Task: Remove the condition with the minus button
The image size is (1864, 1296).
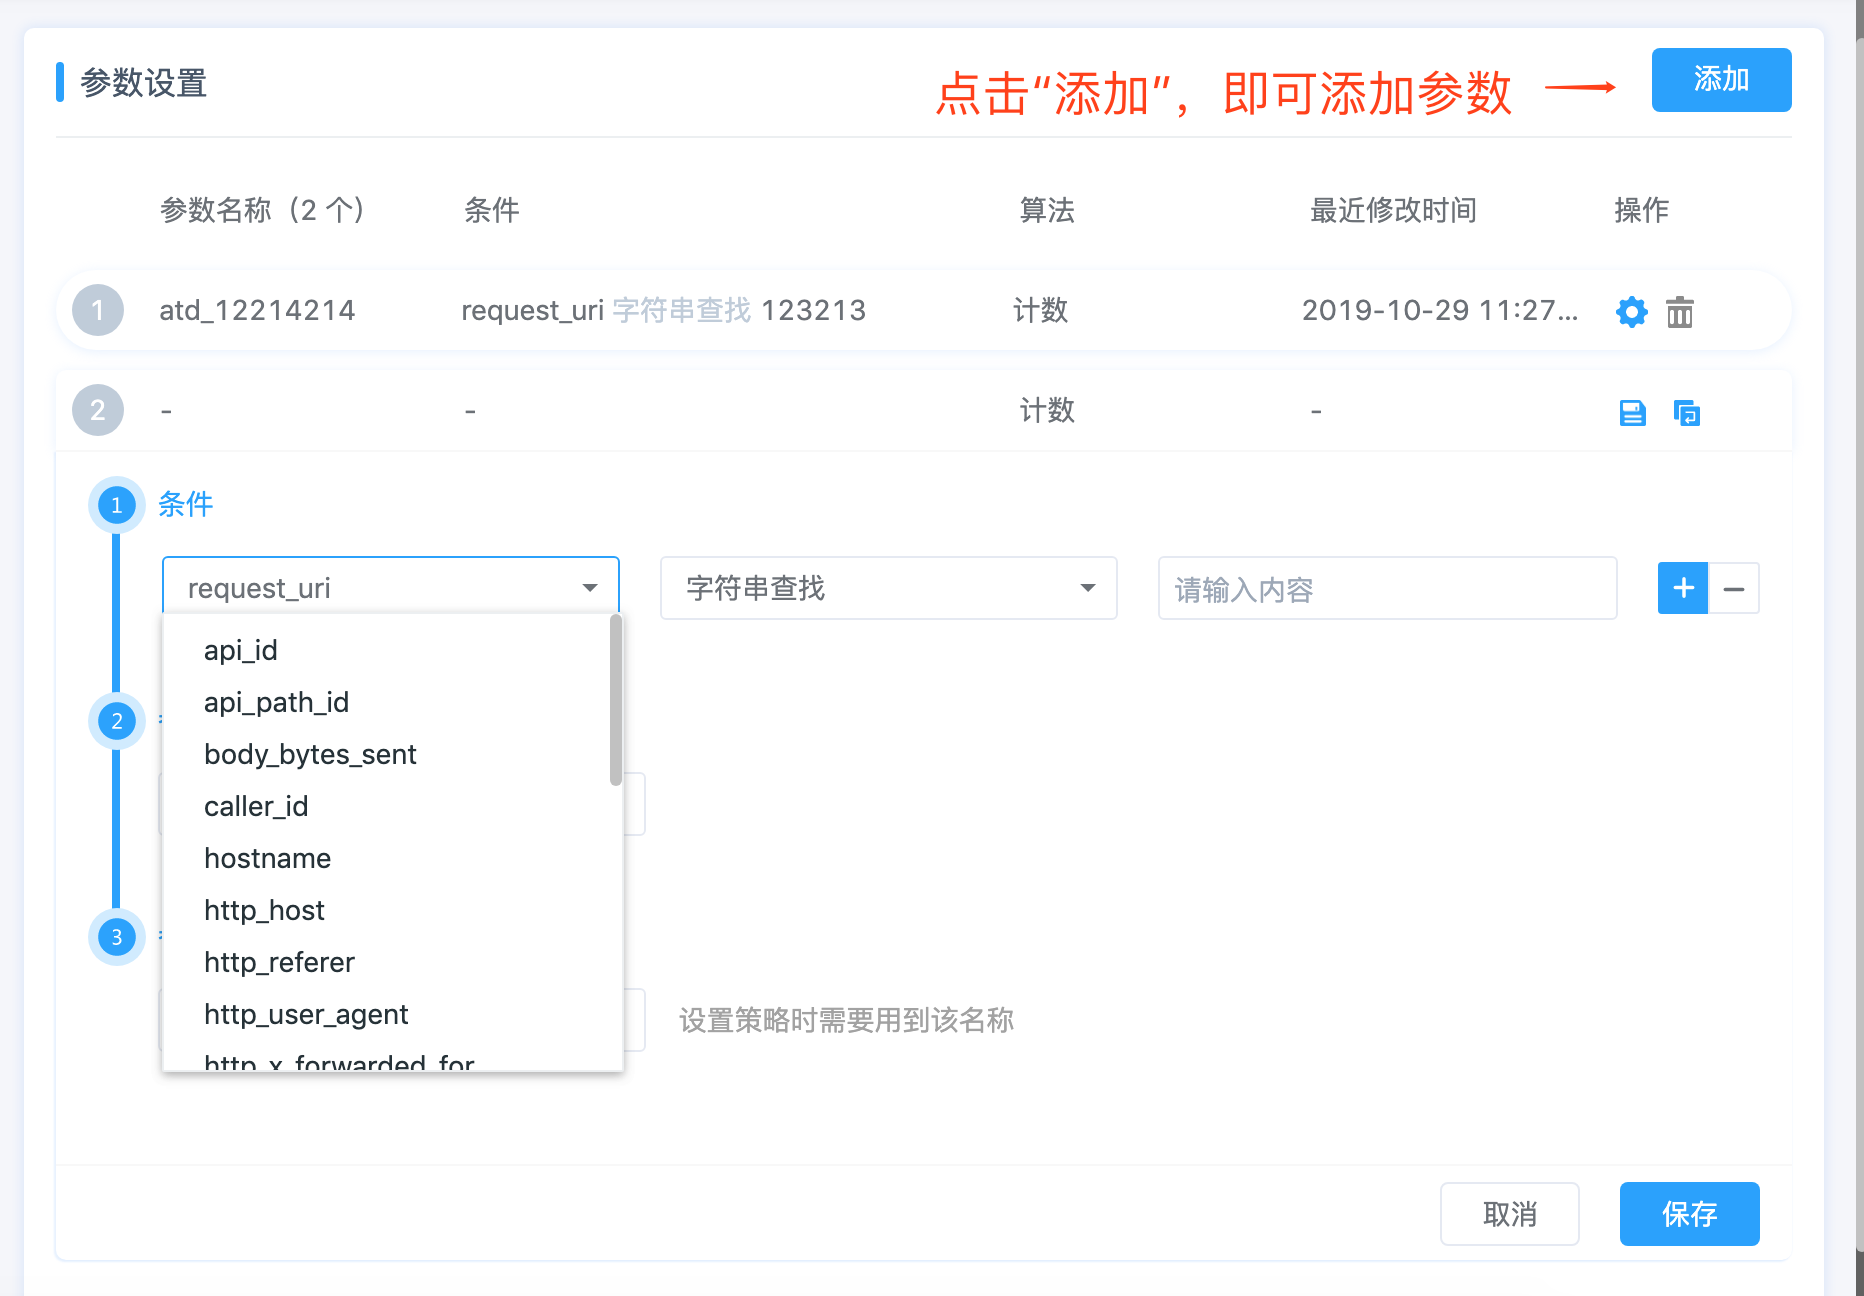Action: pos(1734,588)
